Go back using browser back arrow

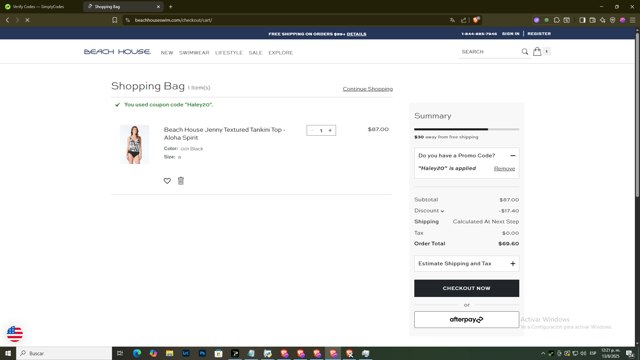point(7,20)
